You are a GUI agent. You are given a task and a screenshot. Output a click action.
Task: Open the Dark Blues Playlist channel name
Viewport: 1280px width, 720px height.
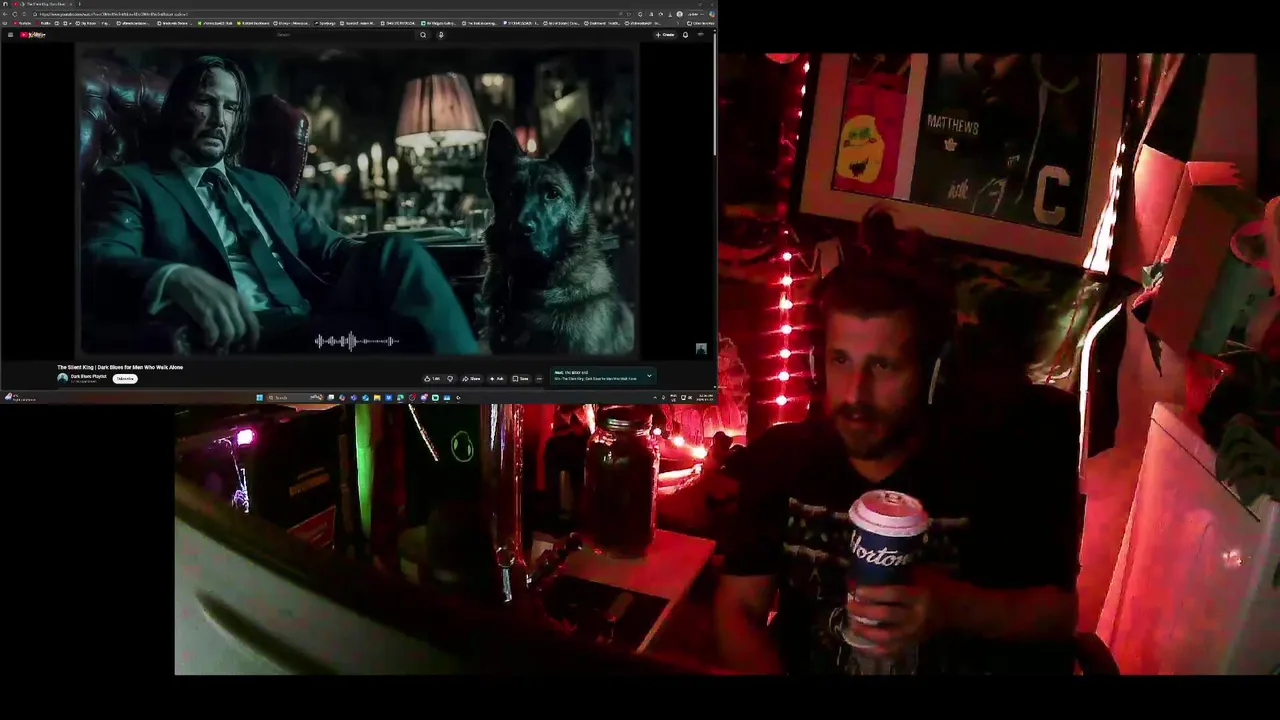(88, 376)
